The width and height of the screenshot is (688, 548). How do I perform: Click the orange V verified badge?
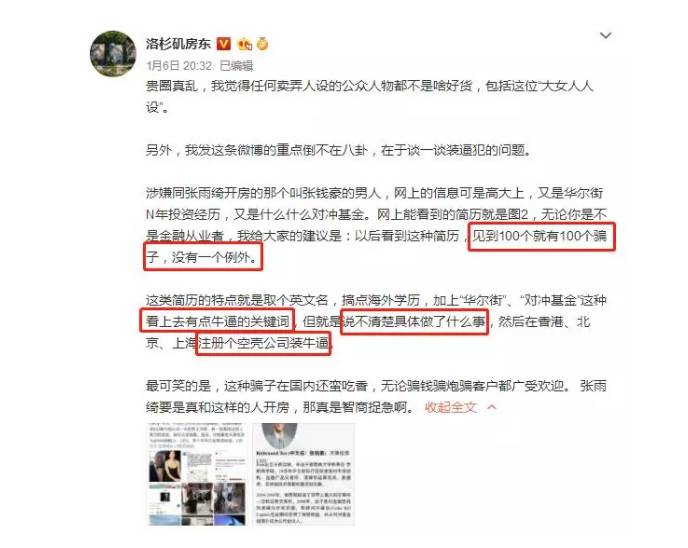pos(224,44)
